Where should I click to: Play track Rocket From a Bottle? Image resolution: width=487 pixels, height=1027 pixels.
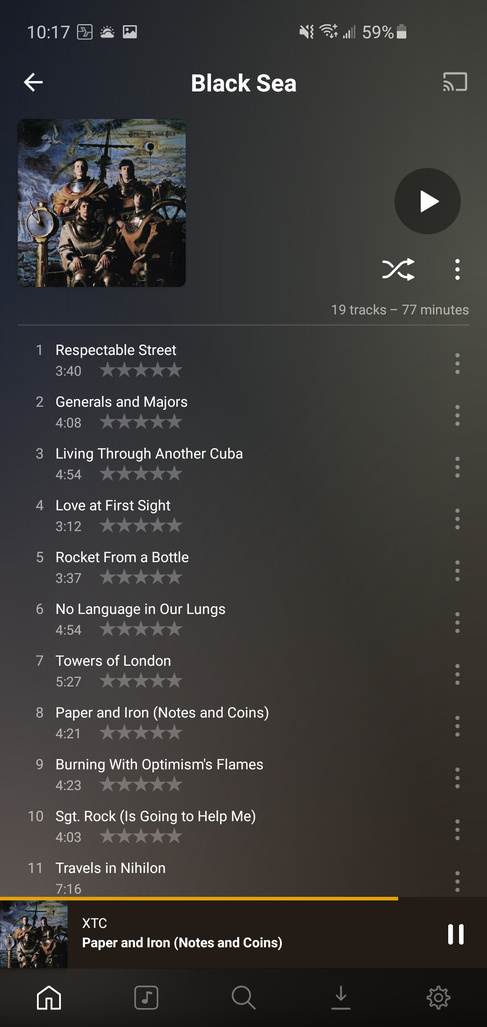122,557
